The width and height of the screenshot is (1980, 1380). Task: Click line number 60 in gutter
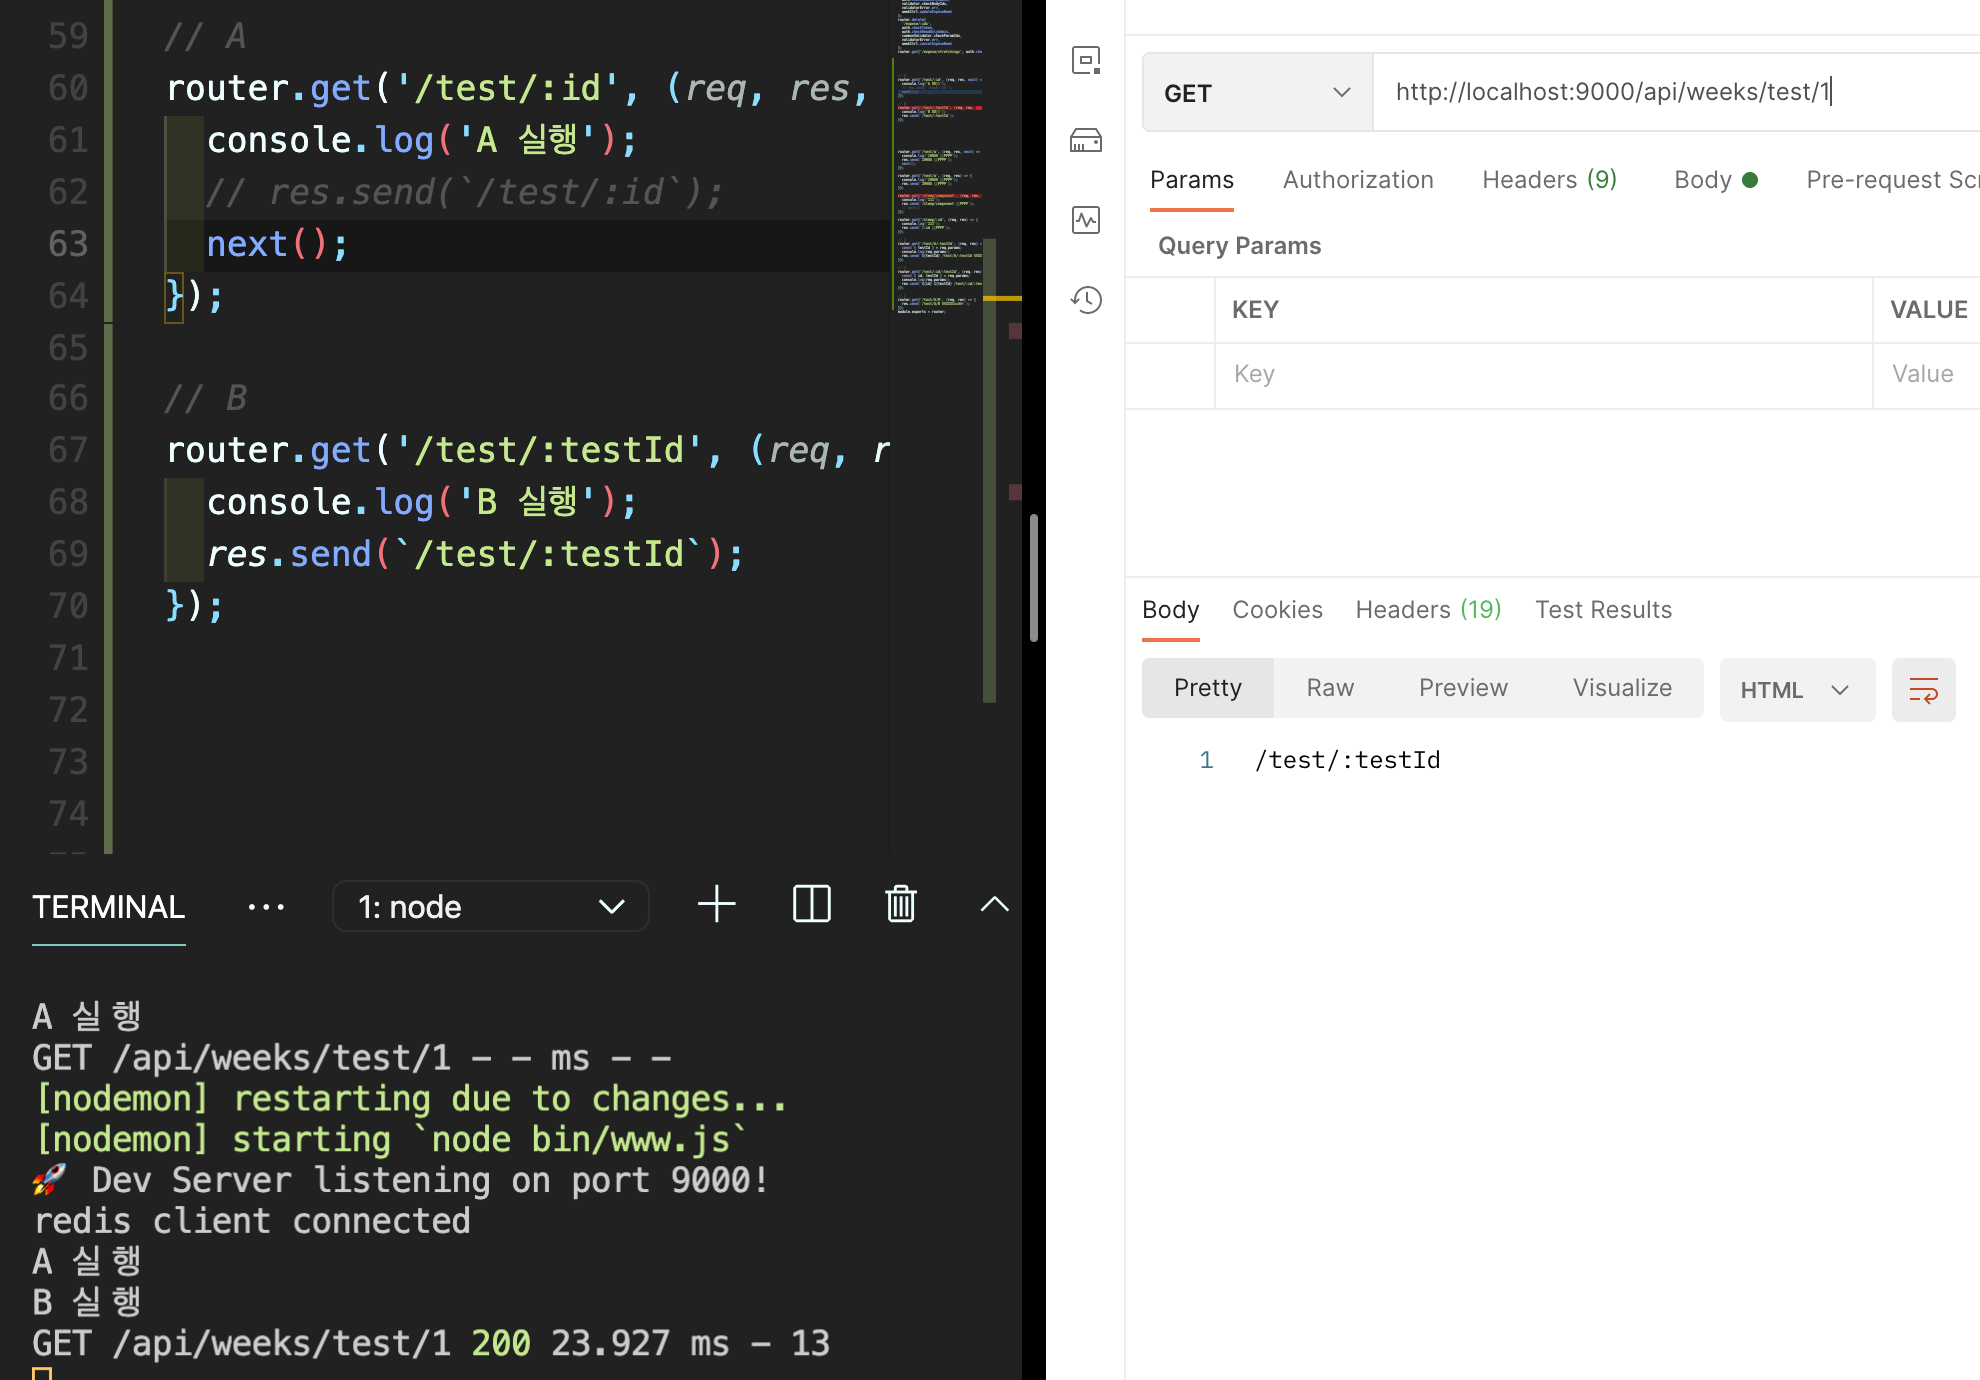(68, 88)
